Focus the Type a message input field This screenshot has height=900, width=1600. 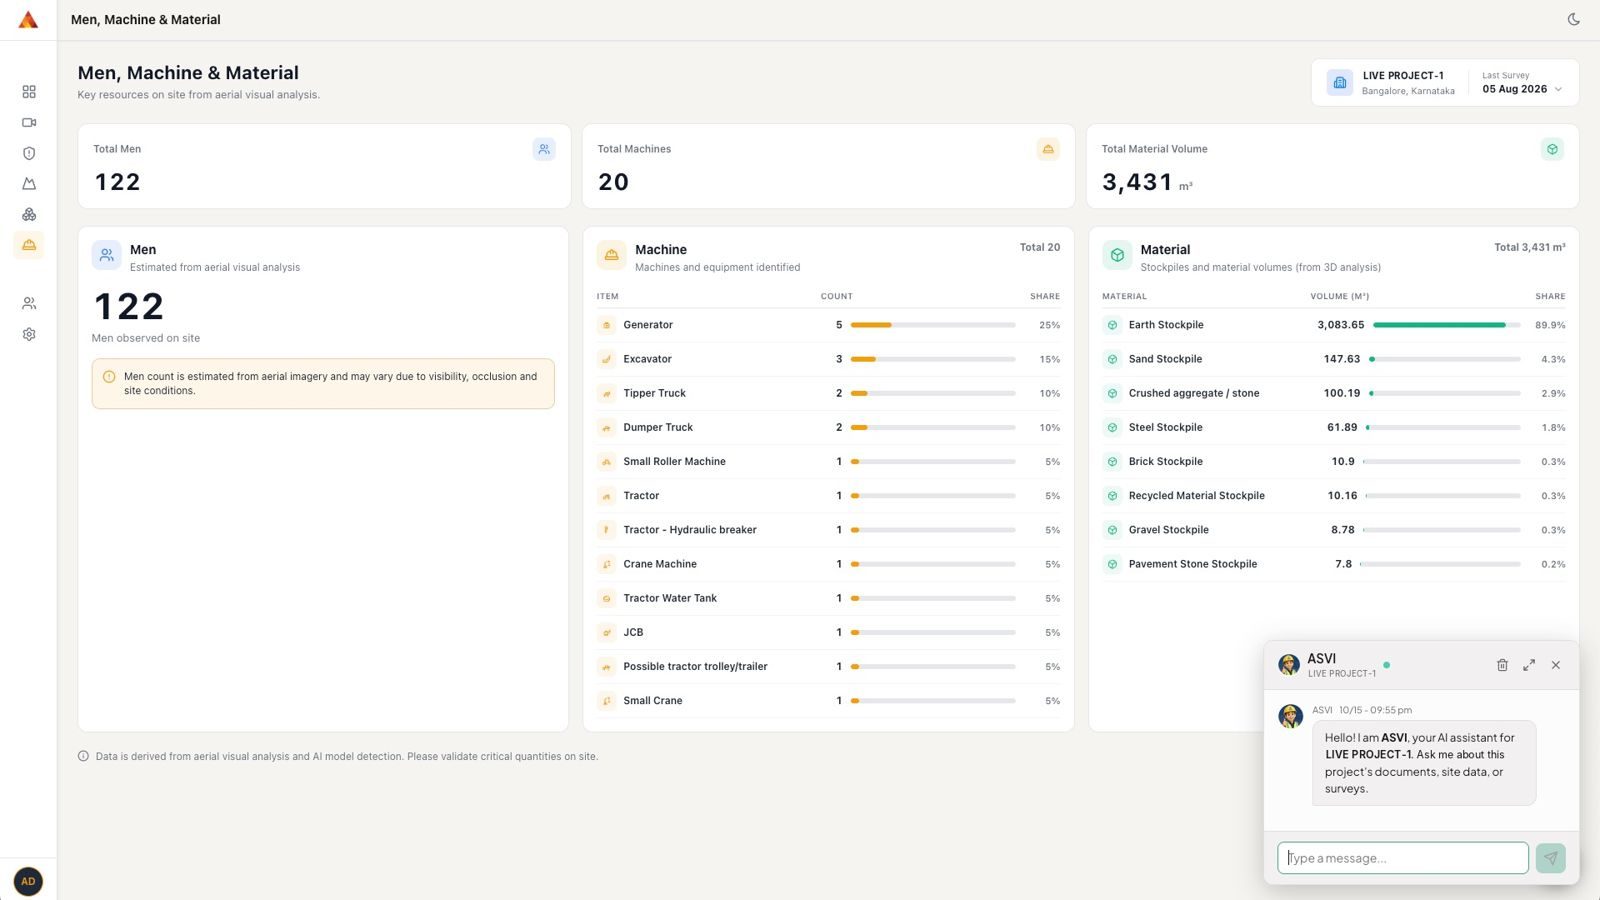tap(1402, 858)
